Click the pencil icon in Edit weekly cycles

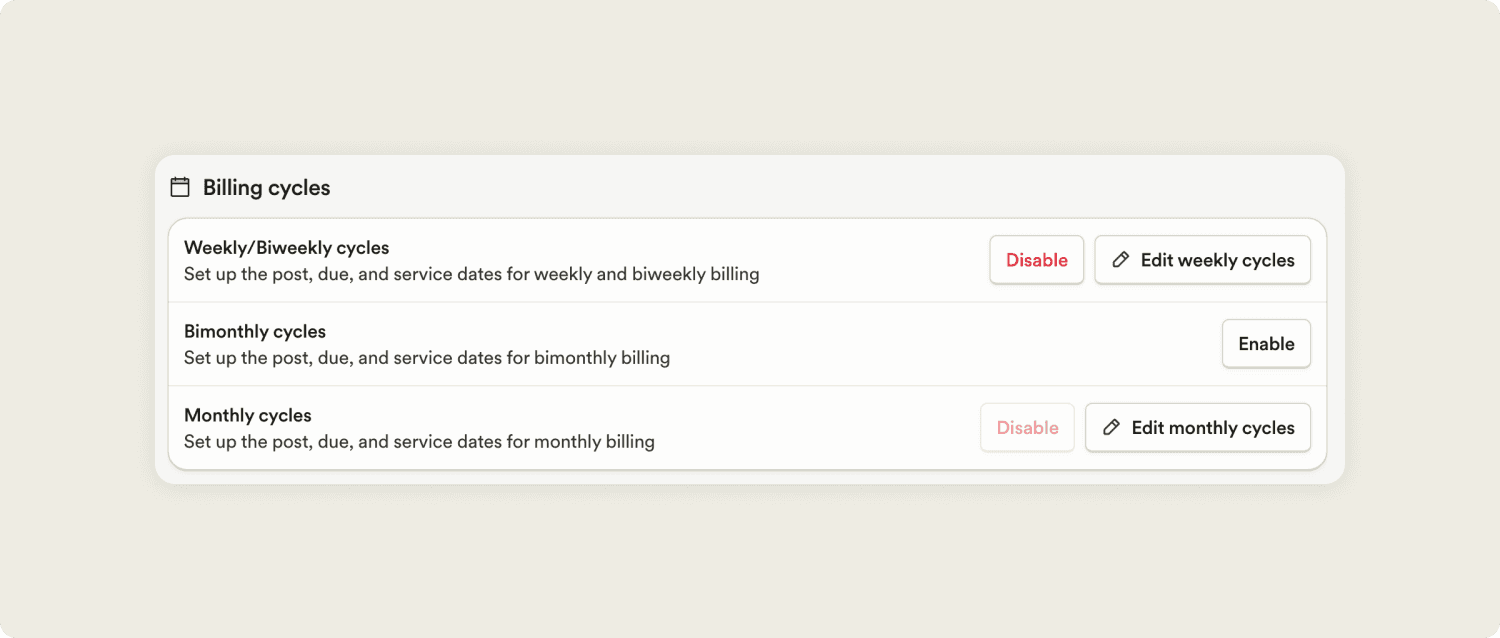1121,260
